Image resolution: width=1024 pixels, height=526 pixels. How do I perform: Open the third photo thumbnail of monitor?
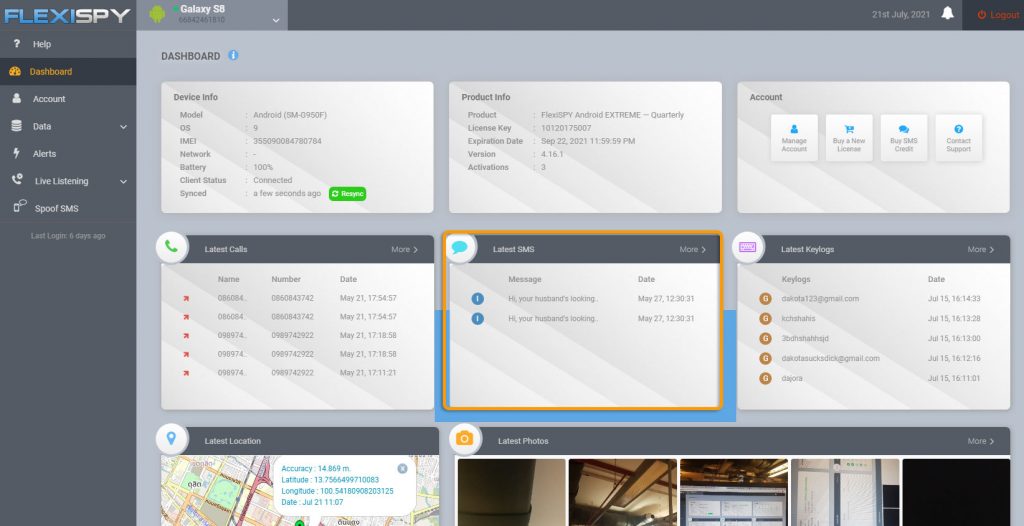(x=734, y=492)
